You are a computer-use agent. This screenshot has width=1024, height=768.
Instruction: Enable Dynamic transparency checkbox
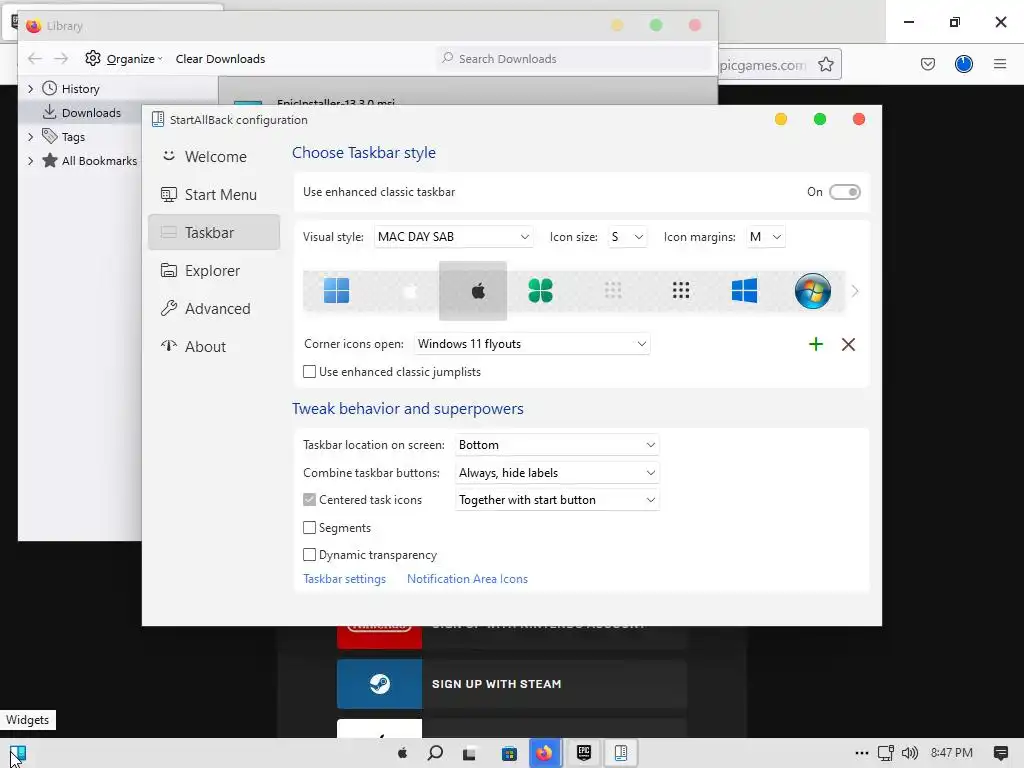tap(310, 554)
